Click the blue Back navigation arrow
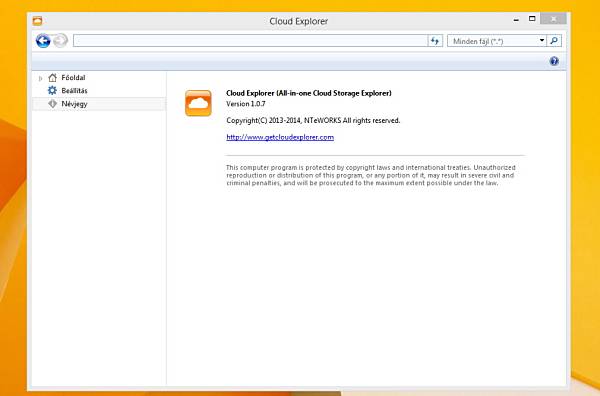 point(43,41)
